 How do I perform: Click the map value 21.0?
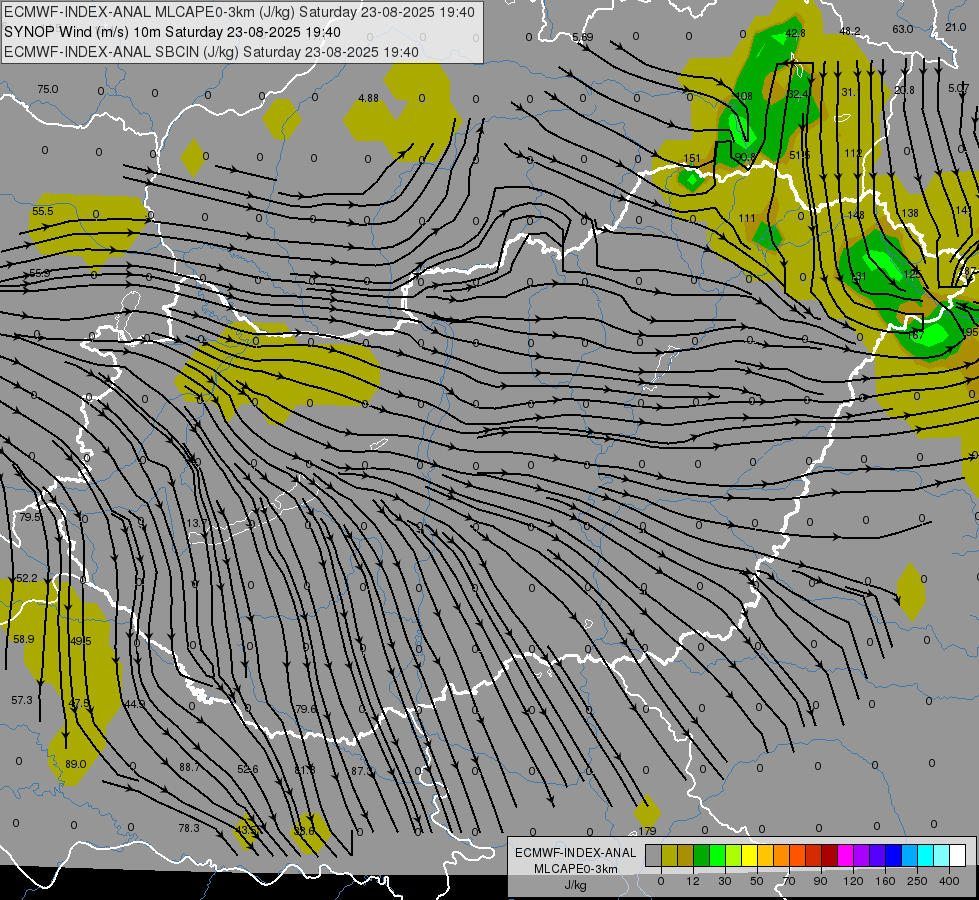[x=955, y=27]
